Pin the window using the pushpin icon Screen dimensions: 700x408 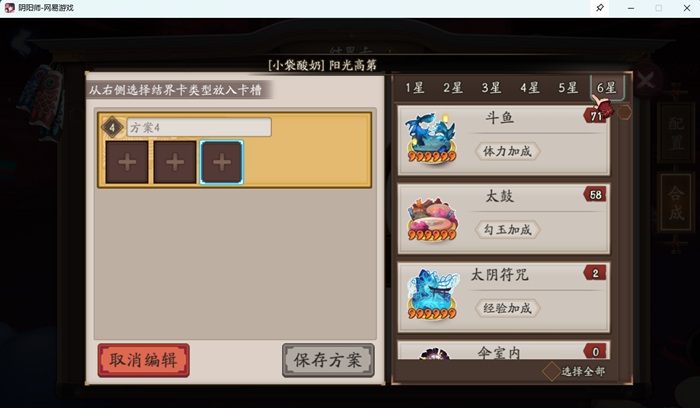600,8
